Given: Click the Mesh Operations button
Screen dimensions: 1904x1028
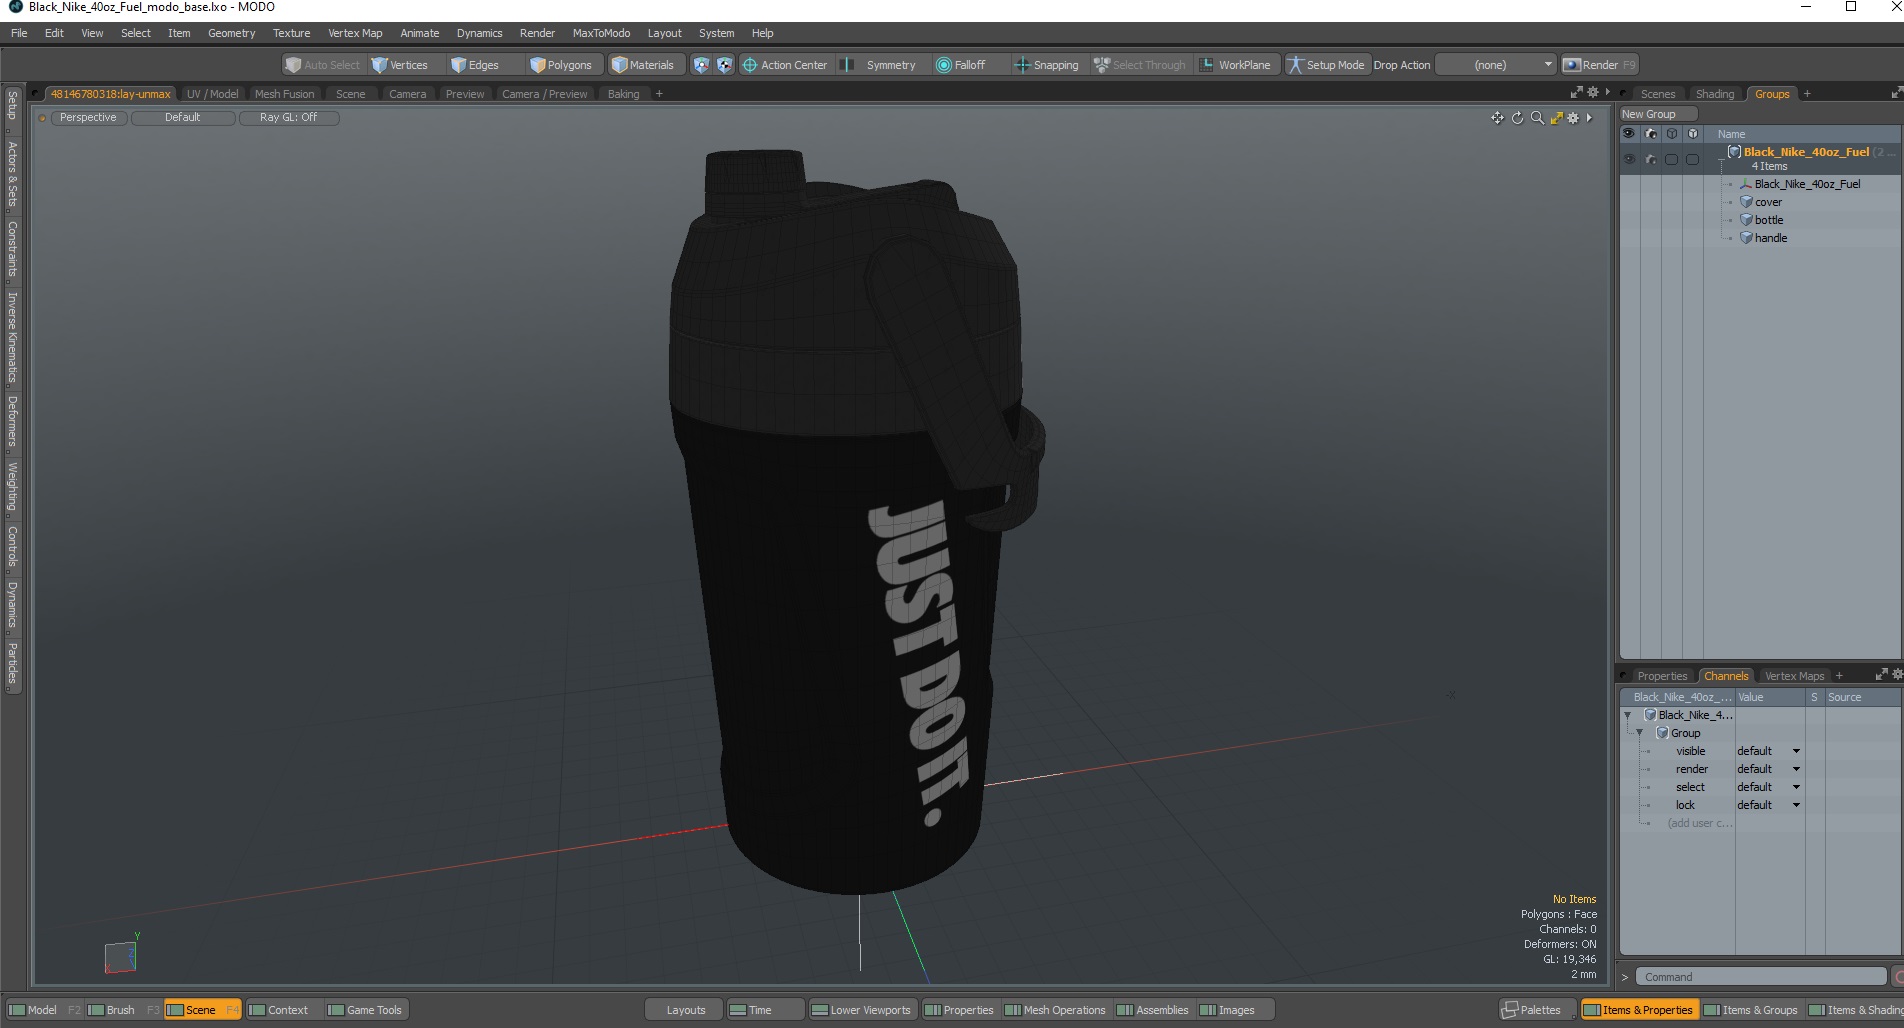Looking at the screenshot, I should 1055,1010.
